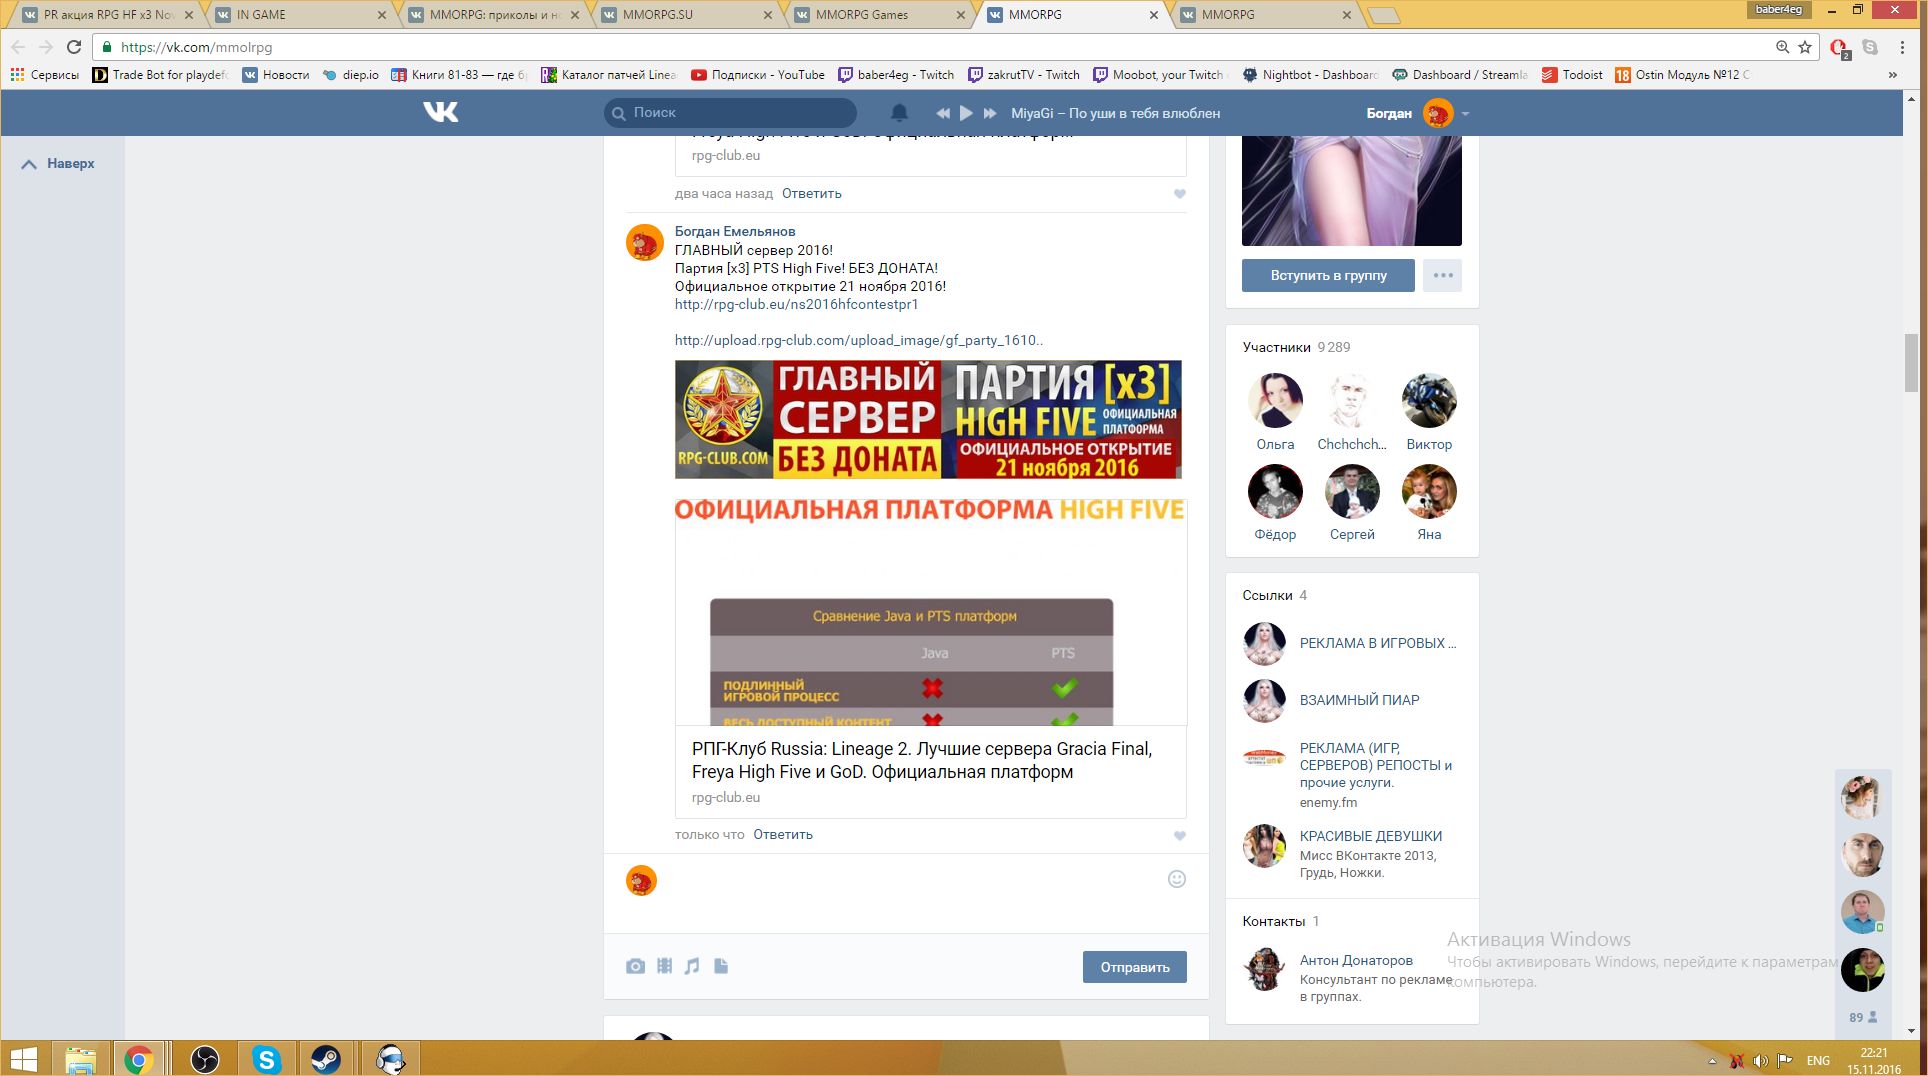This screenshot has height=1076, width=1928.
Task: Like the comment from two hours ago
Action: pyautogui.click(x=1179, y=194)
